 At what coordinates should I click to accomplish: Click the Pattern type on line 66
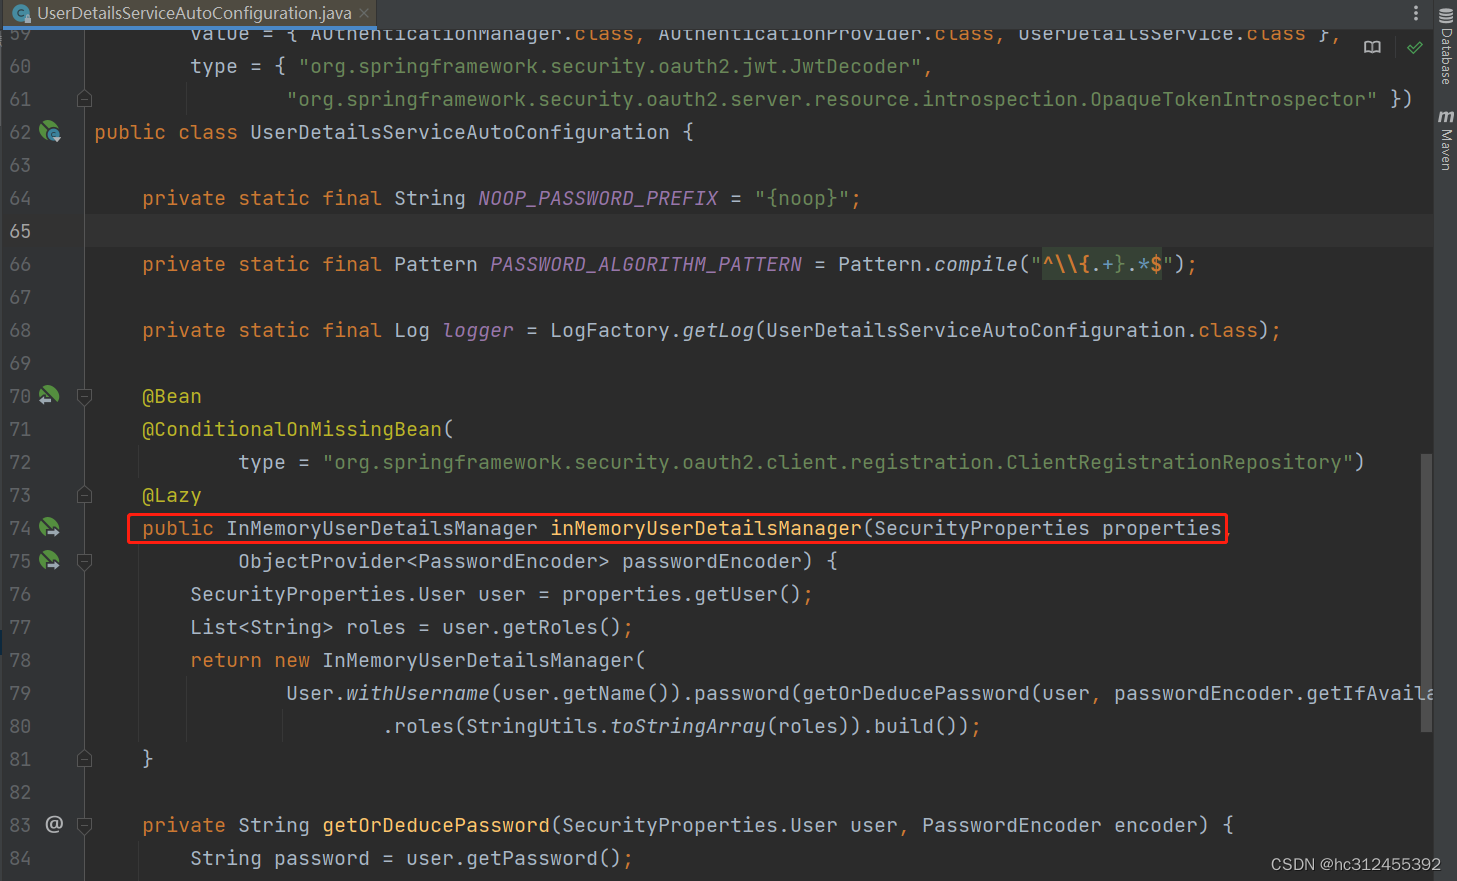pos(436,264)
